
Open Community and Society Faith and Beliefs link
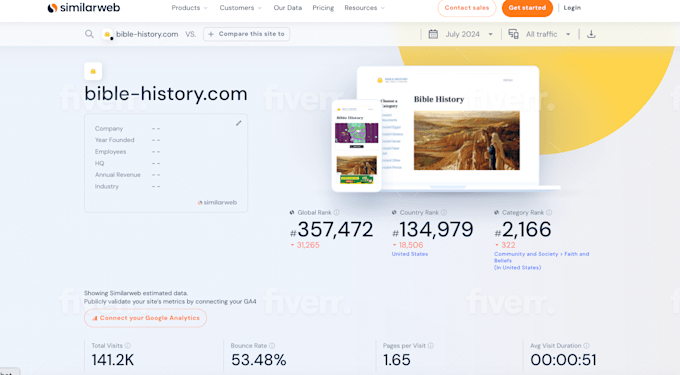[541, 261]
